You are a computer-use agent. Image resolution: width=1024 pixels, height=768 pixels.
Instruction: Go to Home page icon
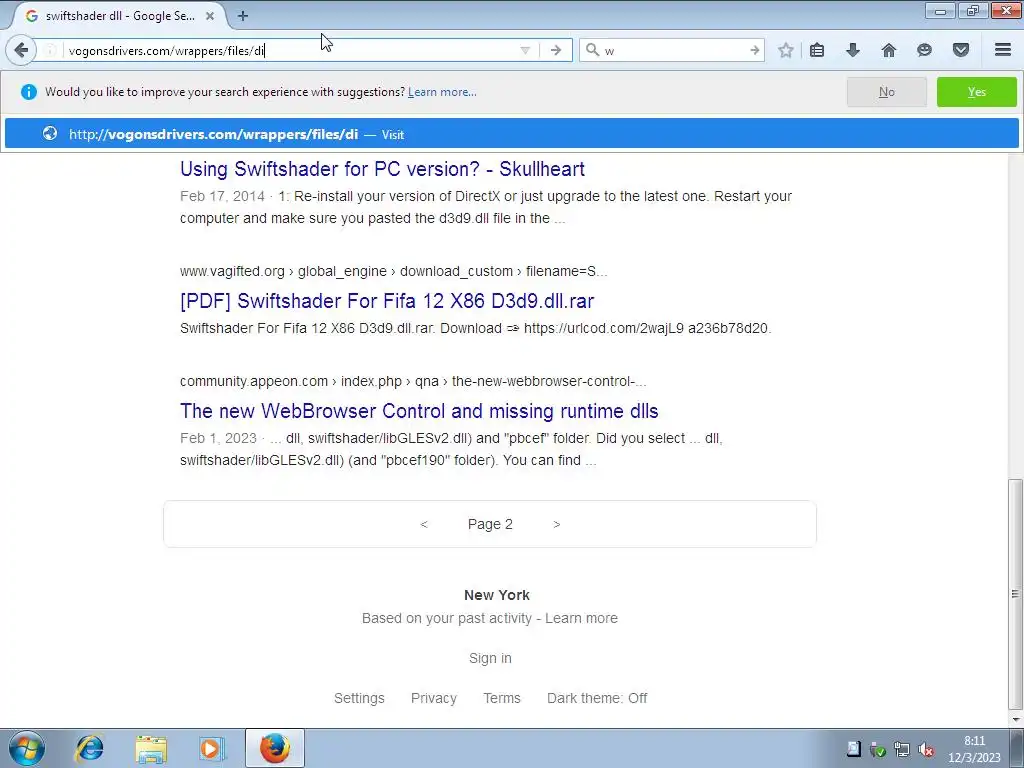click(889, 50)
